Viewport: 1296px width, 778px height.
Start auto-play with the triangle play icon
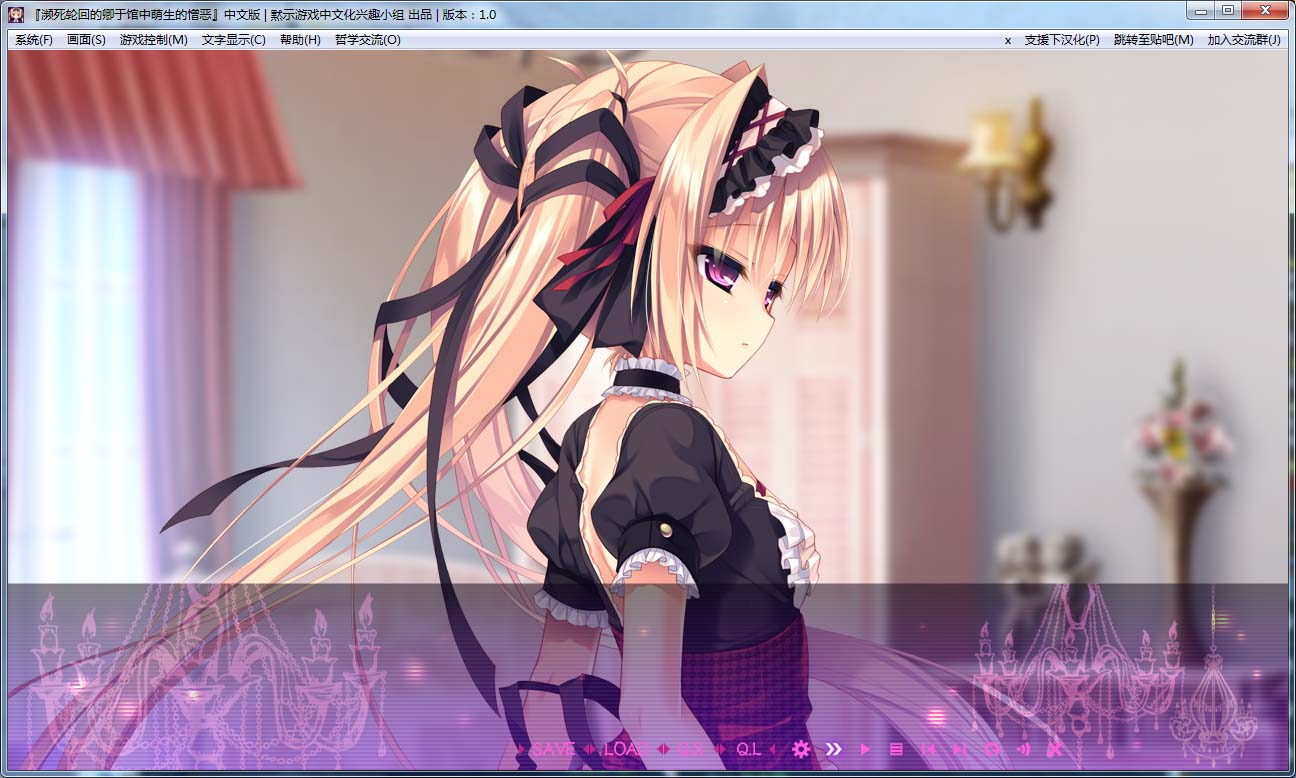866,749
